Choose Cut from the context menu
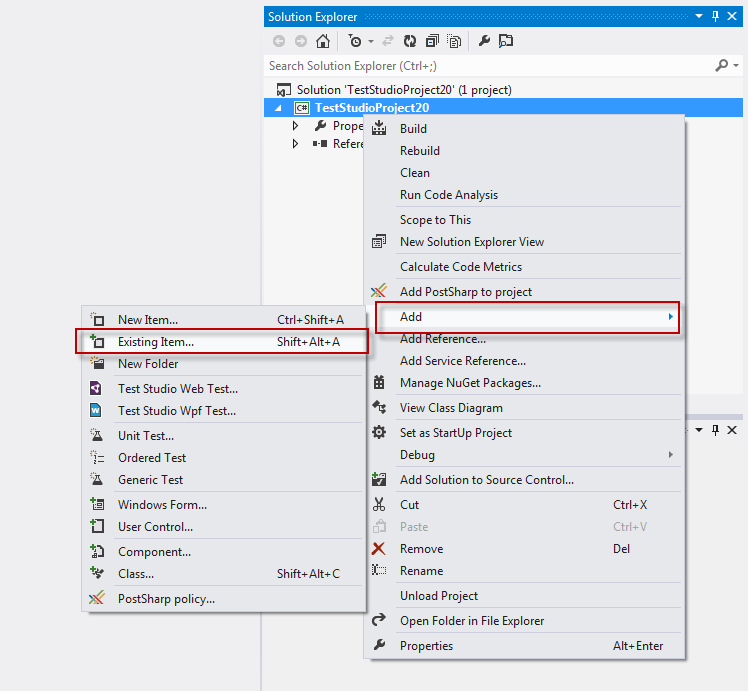This screenshot has height=691, width=748. click(524, 505)
